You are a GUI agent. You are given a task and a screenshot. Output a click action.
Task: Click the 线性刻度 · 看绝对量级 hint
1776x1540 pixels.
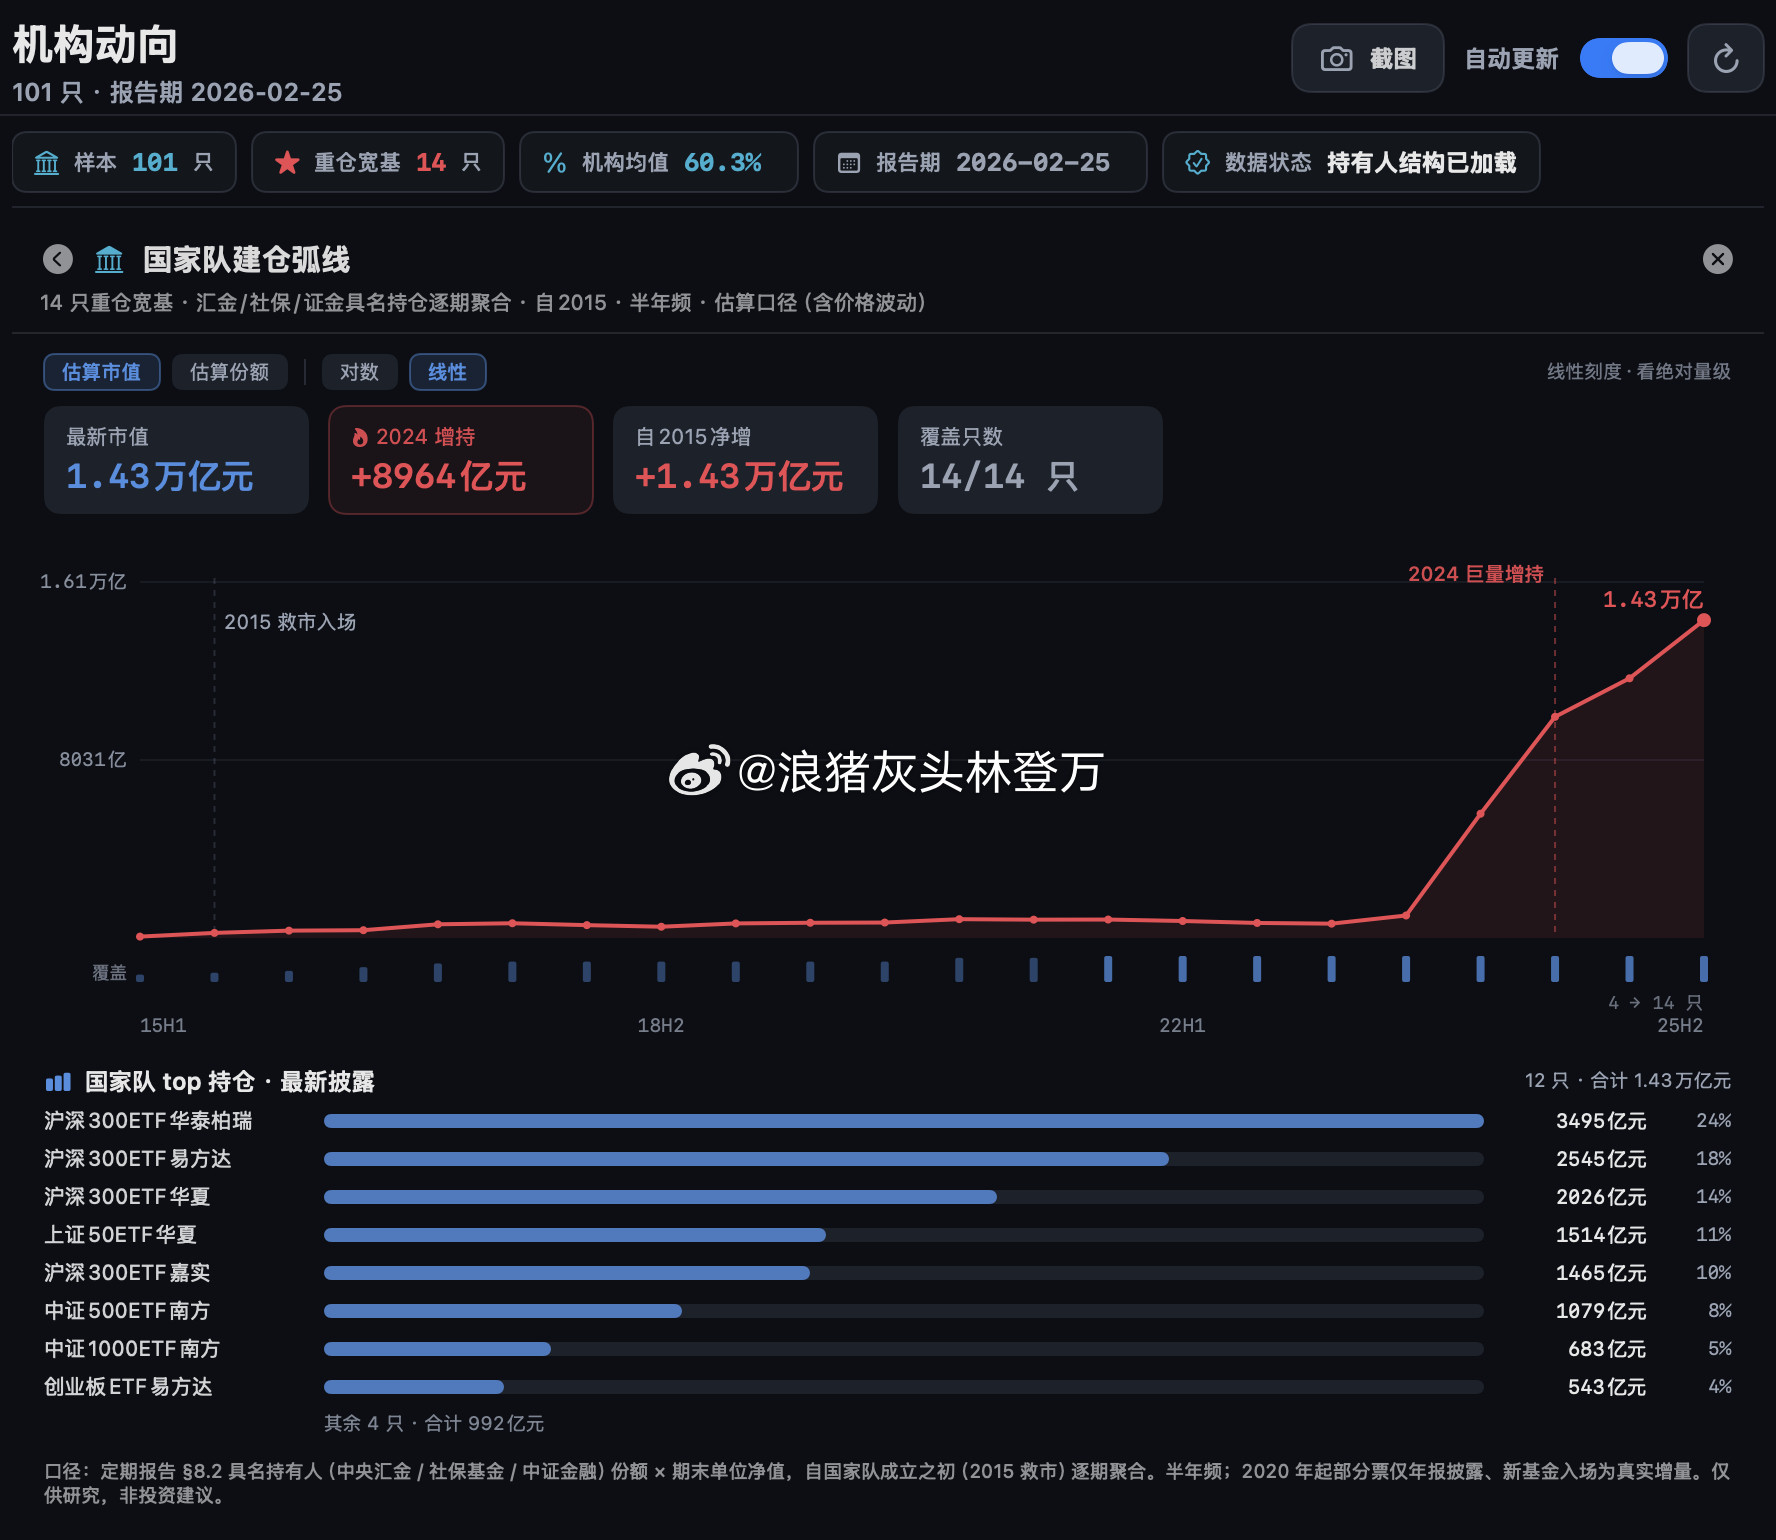1639,372
